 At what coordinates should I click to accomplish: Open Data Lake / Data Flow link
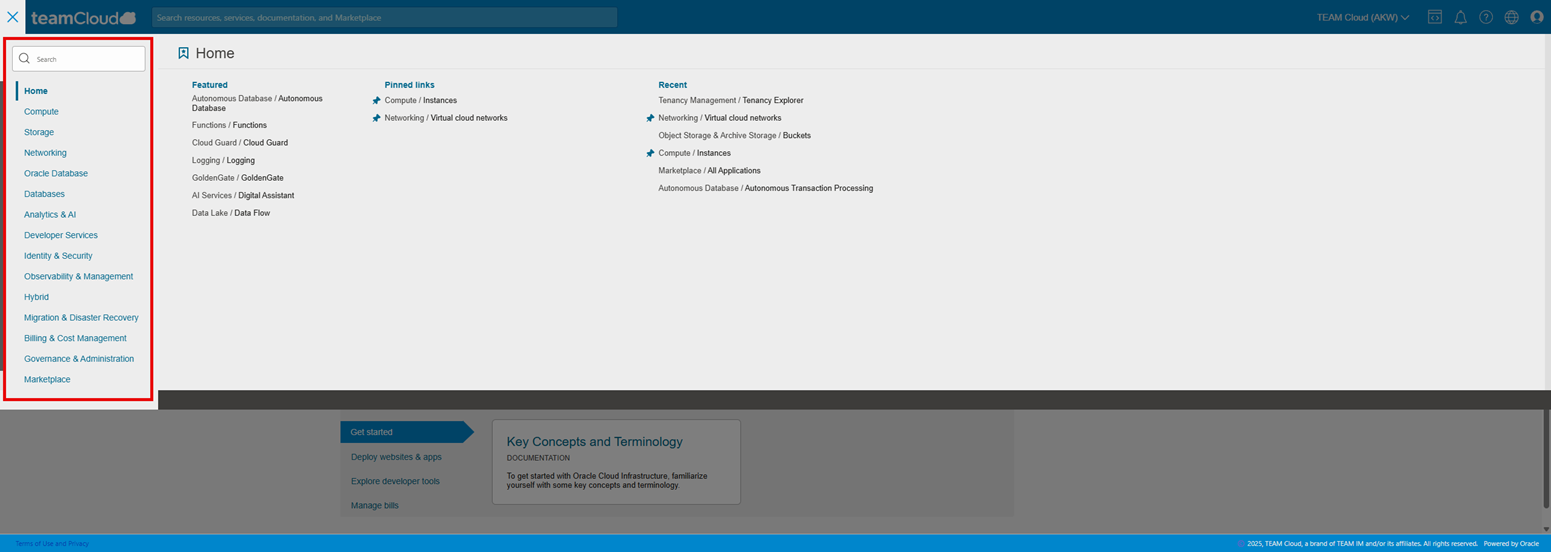coord(231,213)
